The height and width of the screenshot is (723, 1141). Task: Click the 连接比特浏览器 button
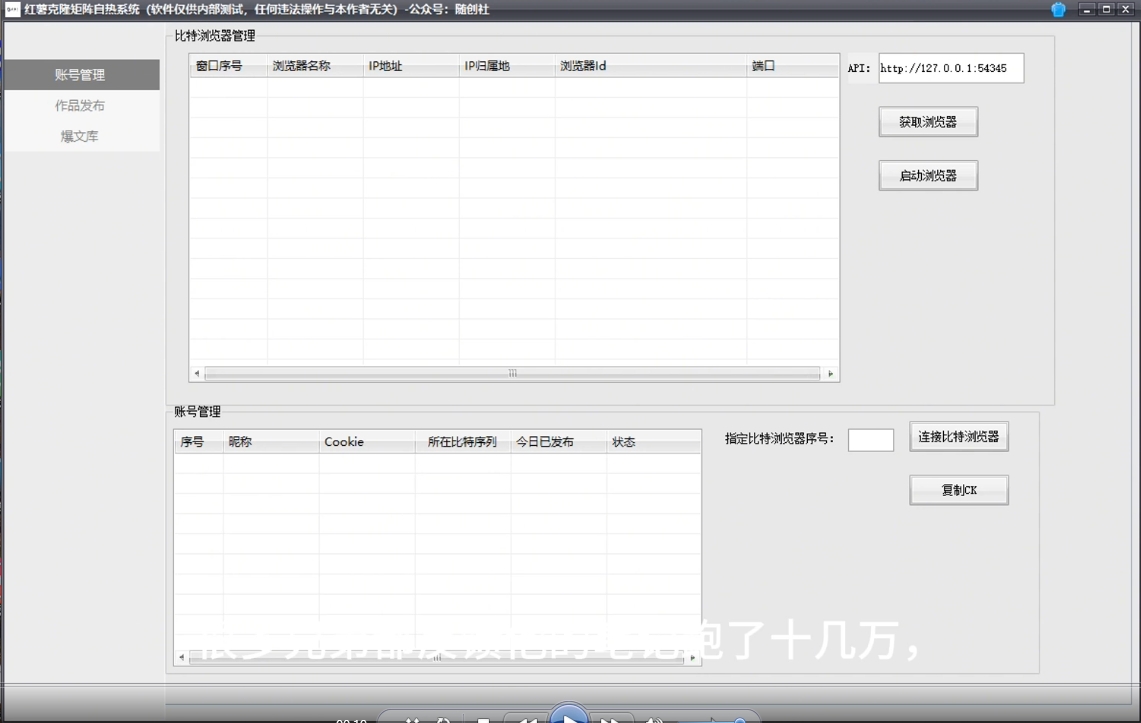958,437
